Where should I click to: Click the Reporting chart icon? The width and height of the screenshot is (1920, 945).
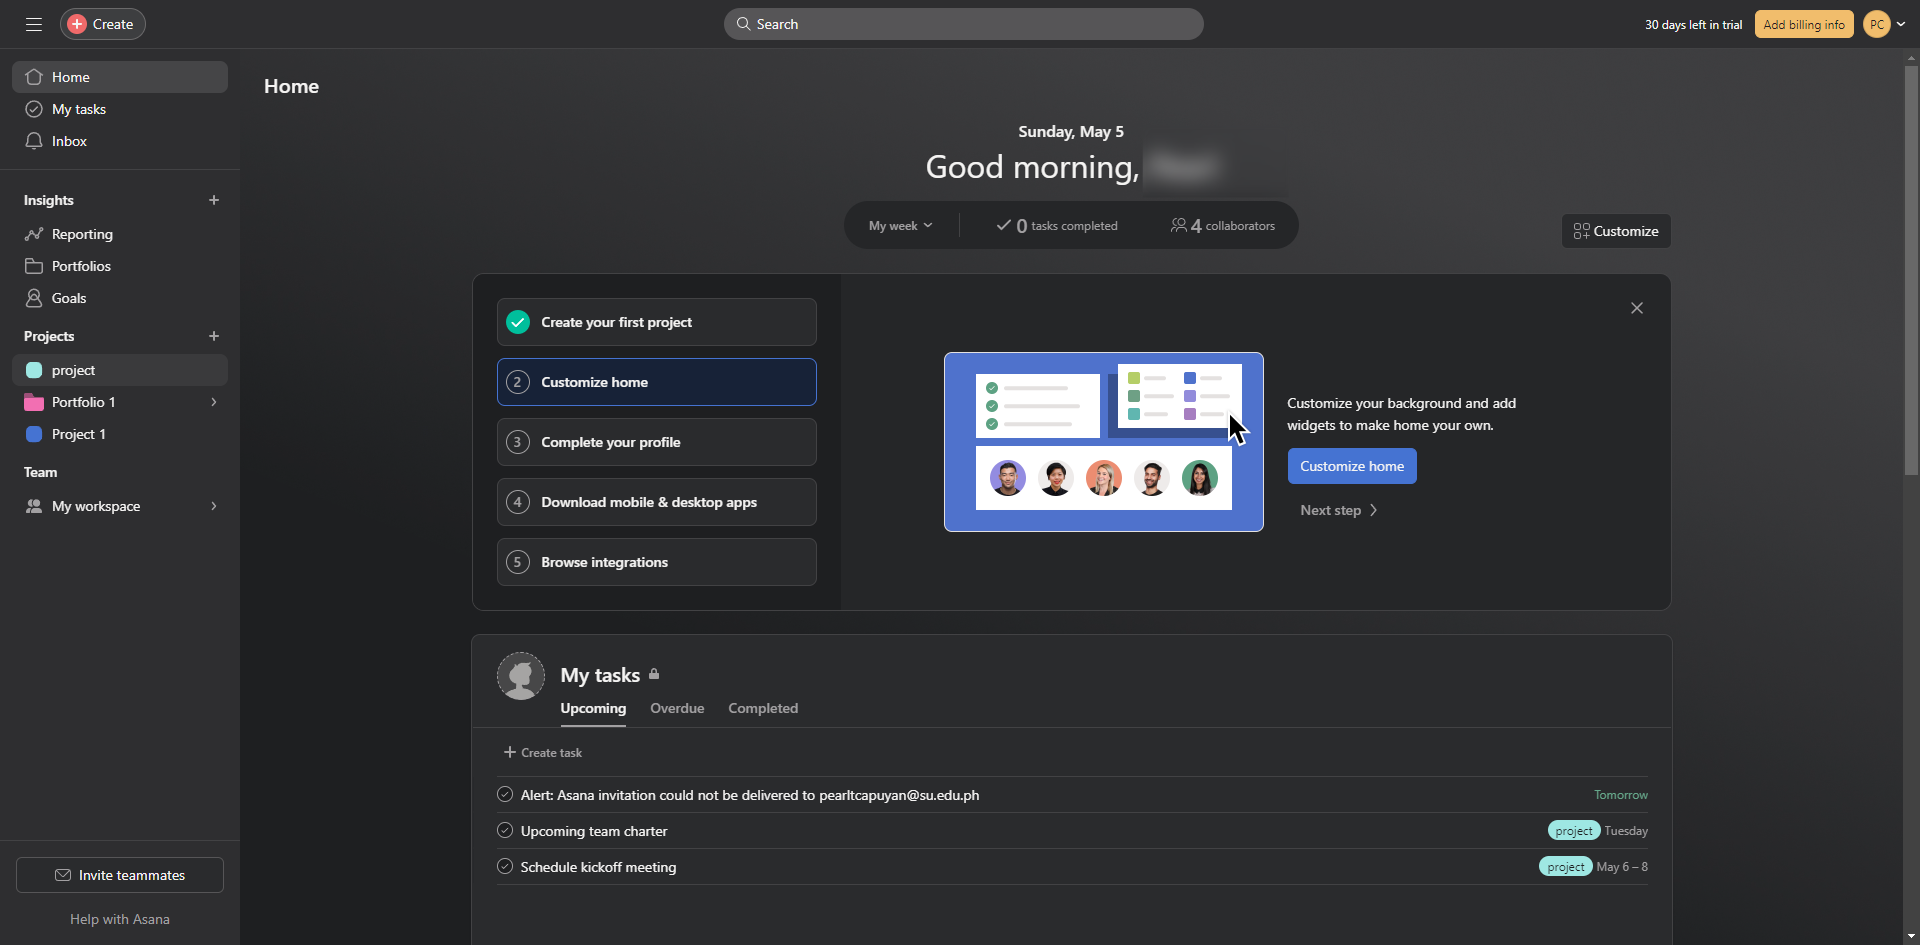pyautogui.click(x=34, y=234)
